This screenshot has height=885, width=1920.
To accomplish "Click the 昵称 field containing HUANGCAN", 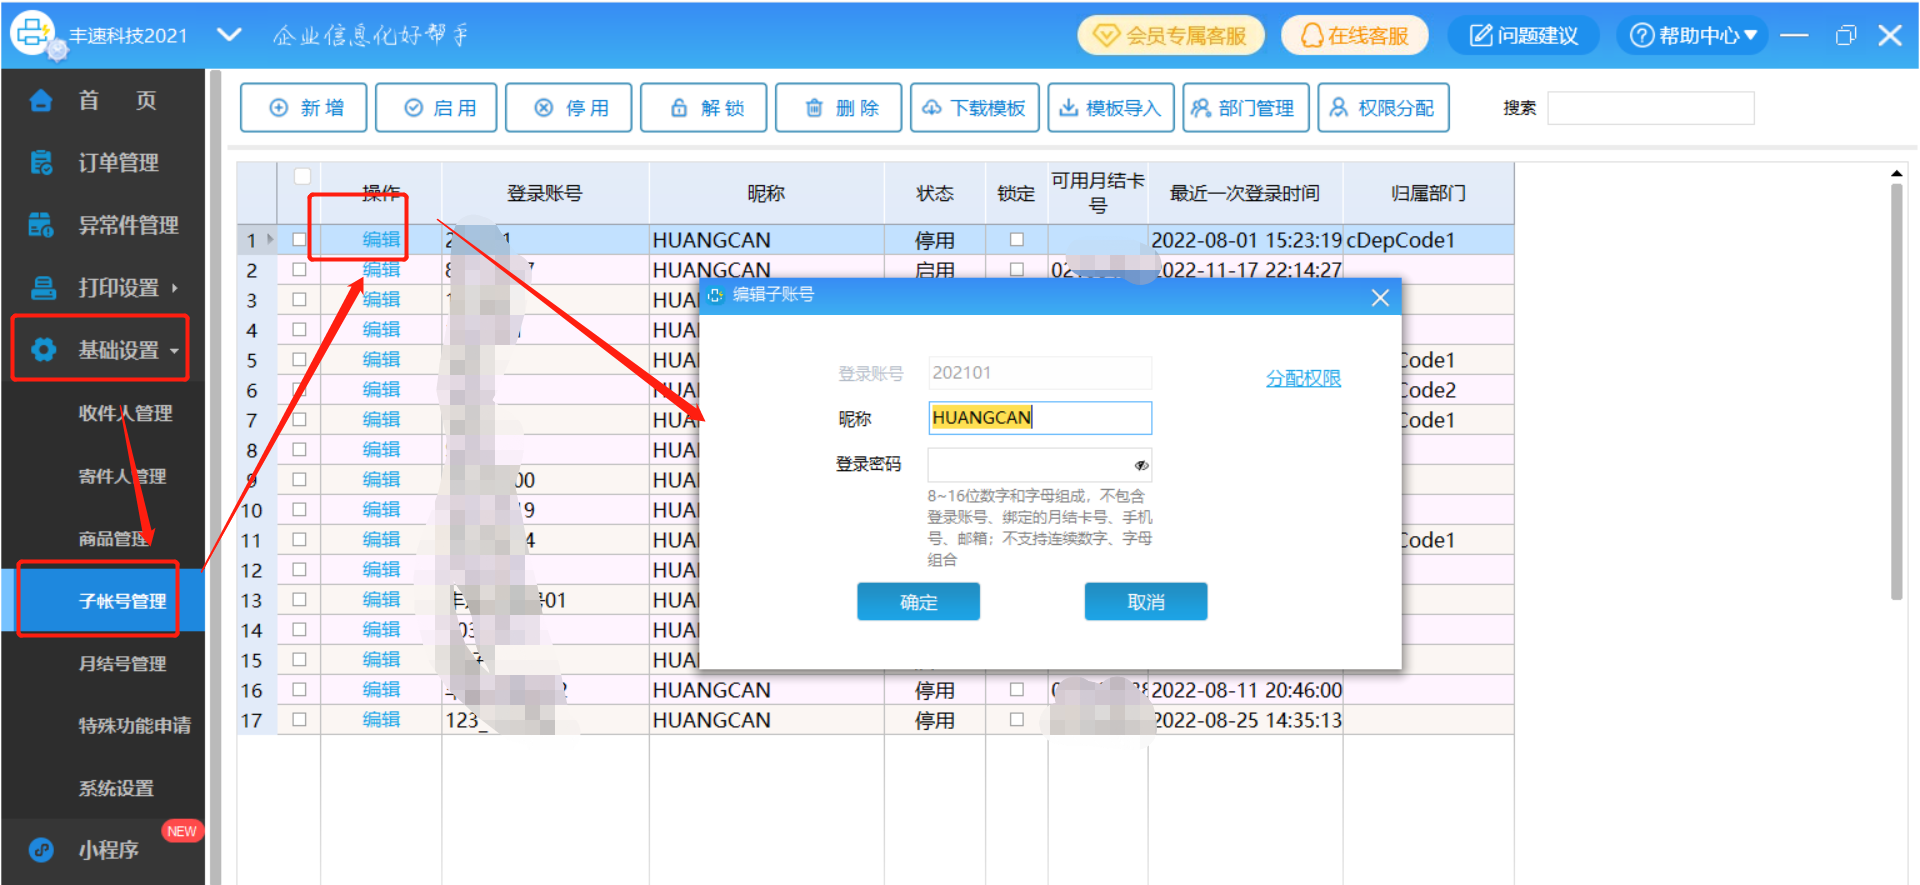I will tap(1040, 418).
